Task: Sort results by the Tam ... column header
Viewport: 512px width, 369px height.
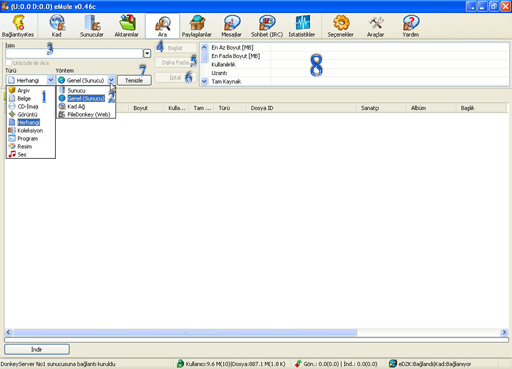Action: pos(202,108)
